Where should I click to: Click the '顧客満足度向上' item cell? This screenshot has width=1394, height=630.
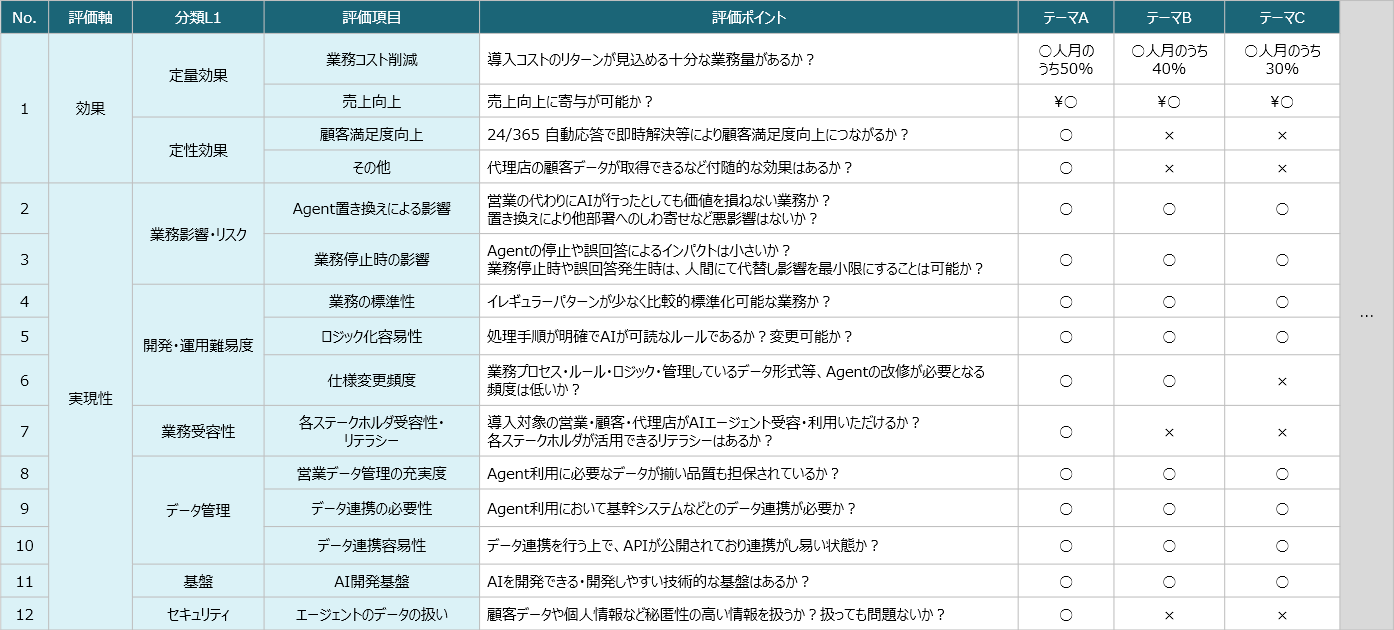pyautogui.click(x=372, y=134)
